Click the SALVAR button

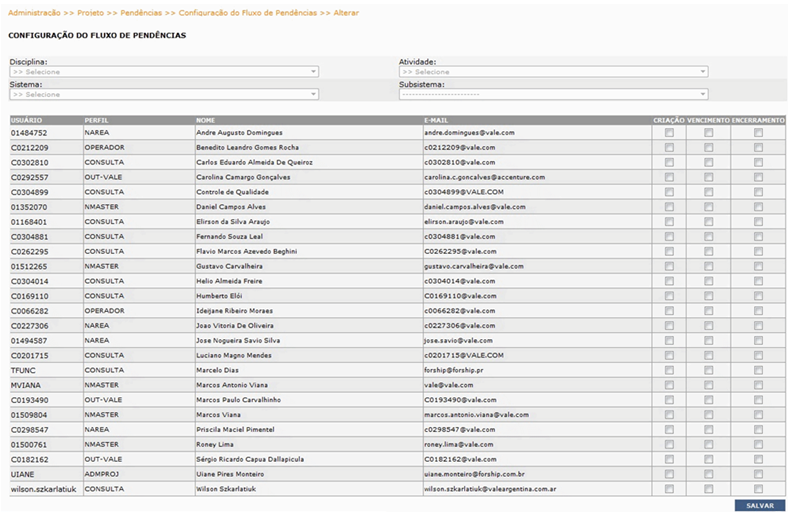coord(760,505)
